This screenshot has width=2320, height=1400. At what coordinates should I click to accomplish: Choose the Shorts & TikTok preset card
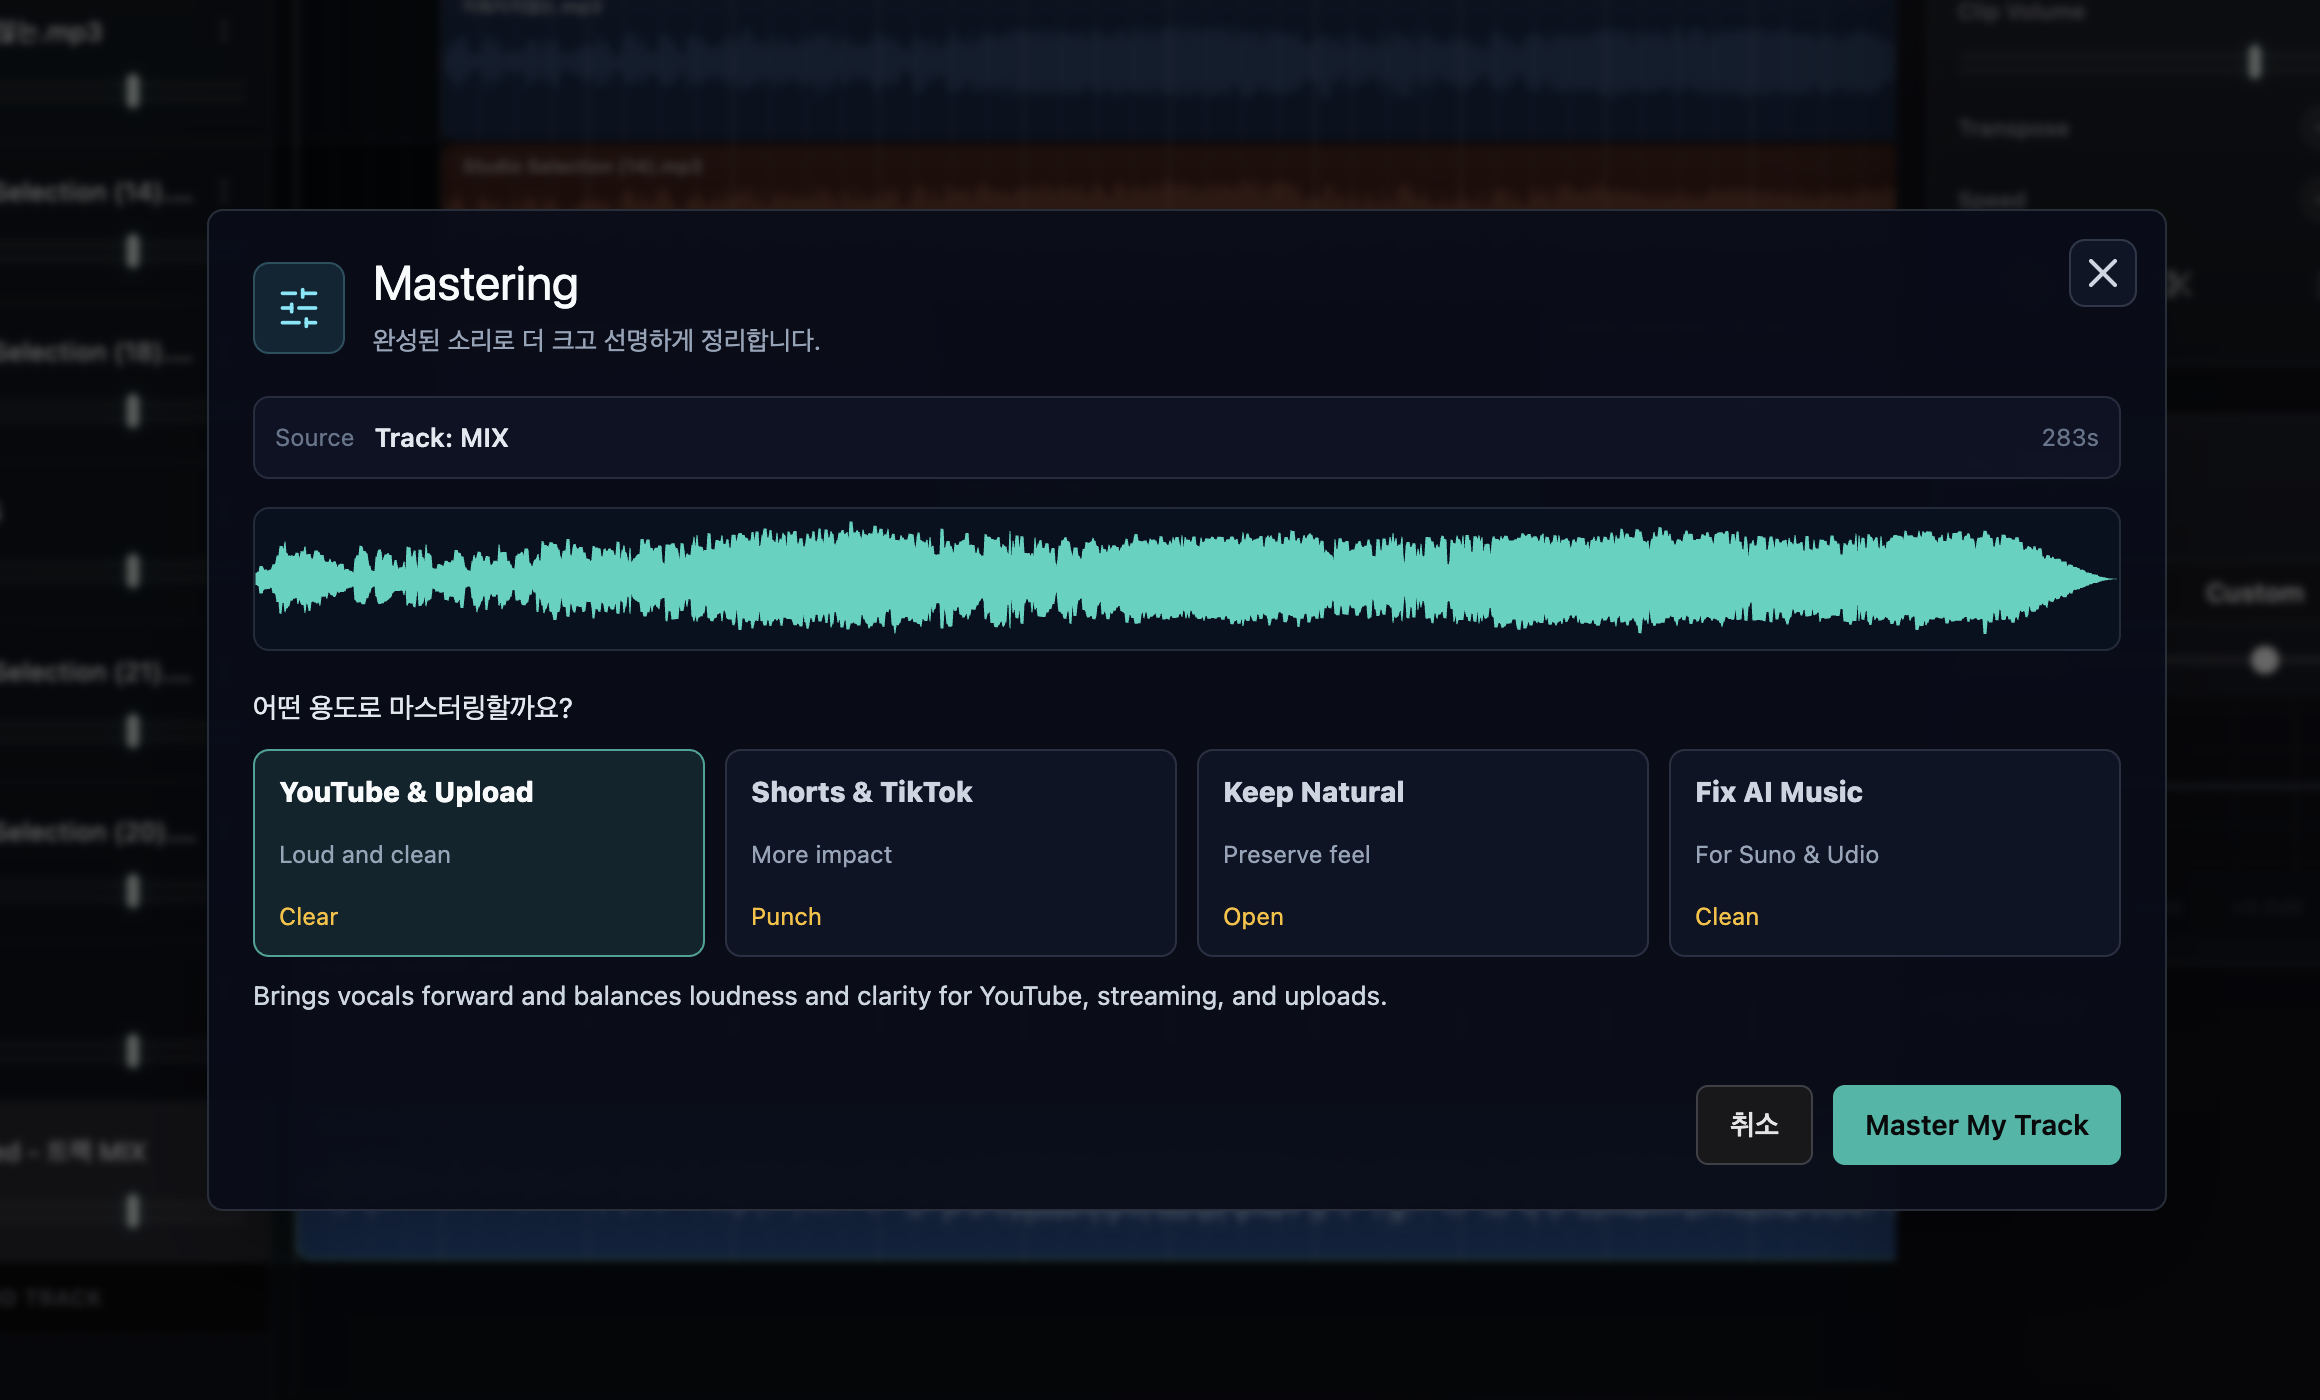click(951, 853)
